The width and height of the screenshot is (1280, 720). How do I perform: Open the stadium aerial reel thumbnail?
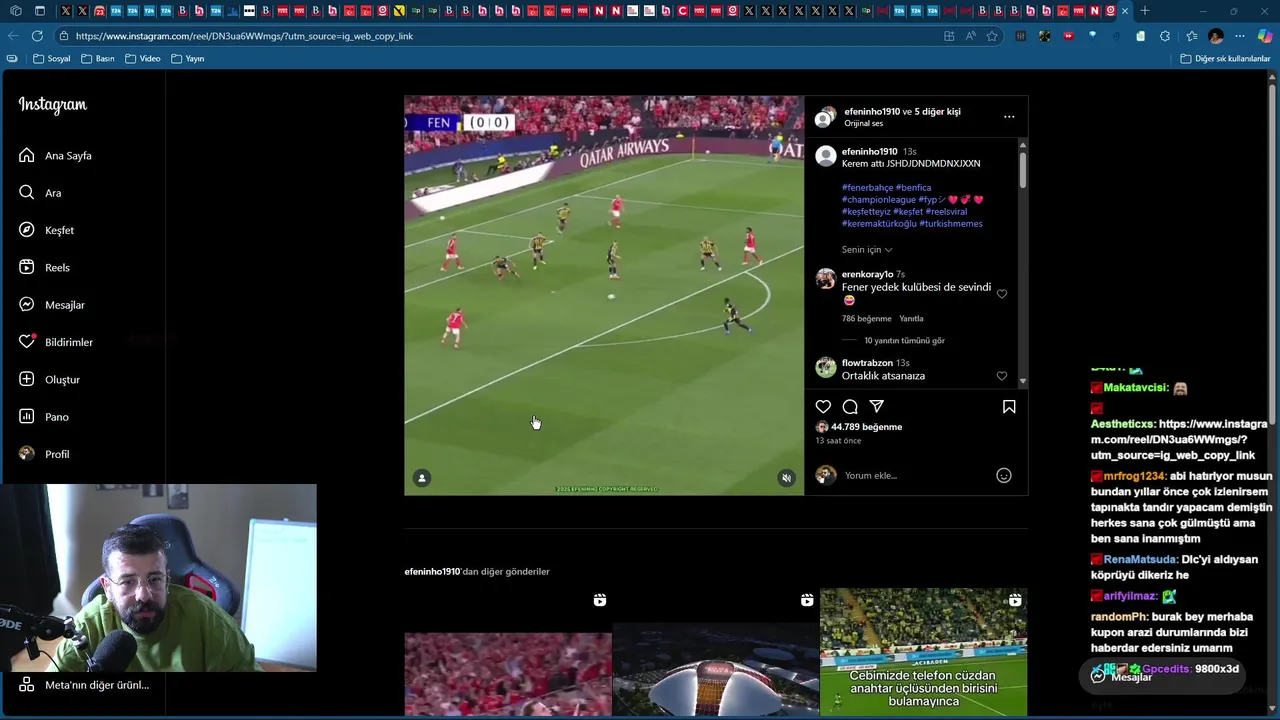(x=715, y=652)
